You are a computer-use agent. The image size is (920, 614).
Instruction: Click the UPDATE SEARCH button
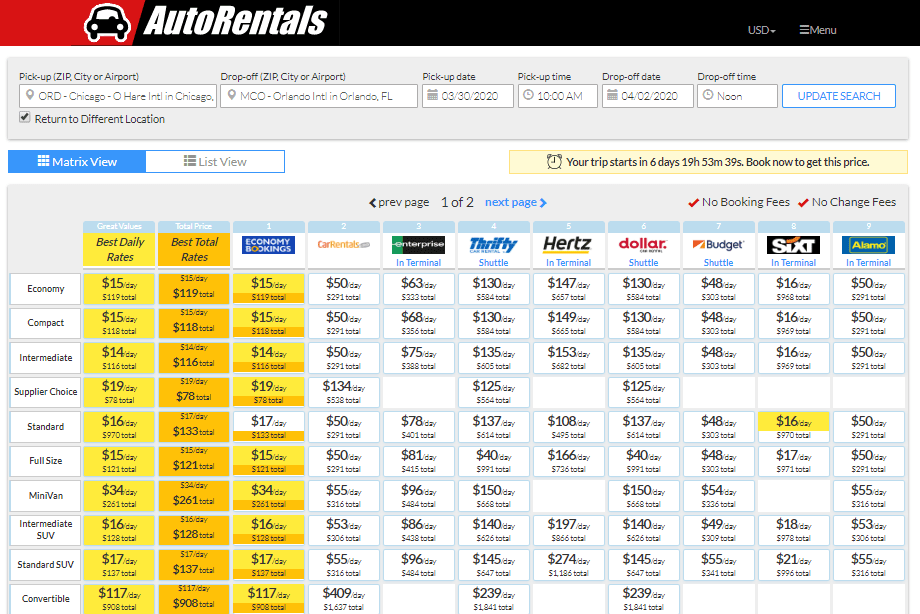(838, 96)
